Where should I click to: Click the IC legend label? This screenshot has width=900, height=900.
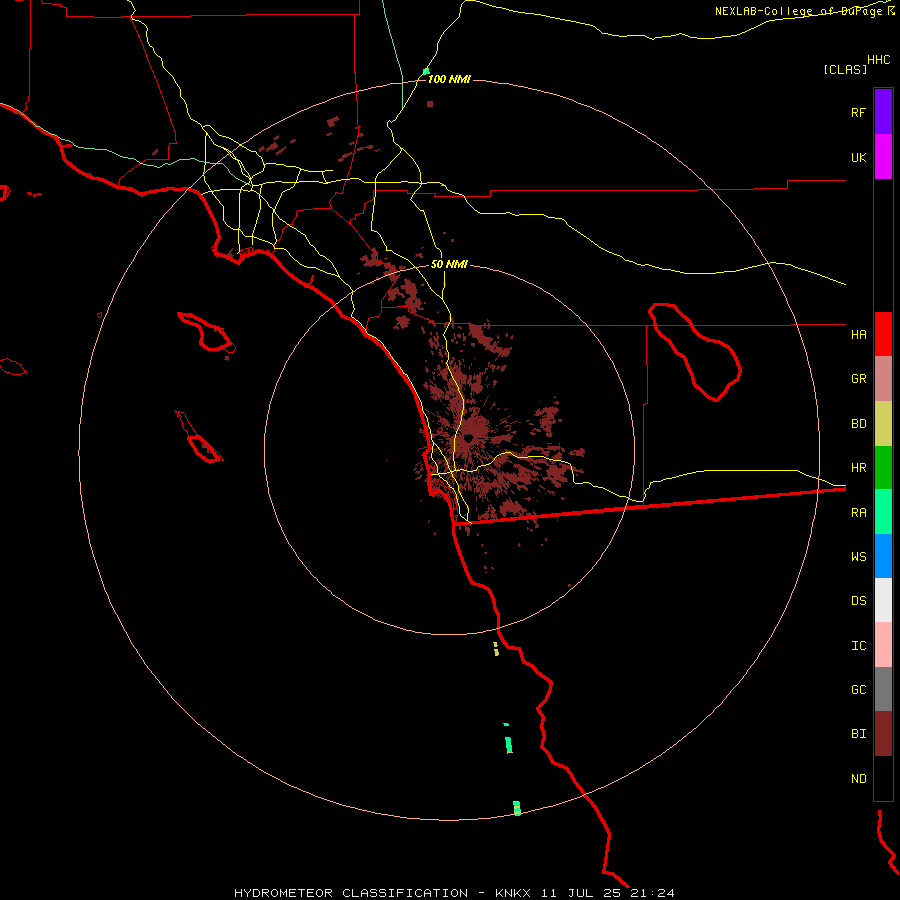858,646
